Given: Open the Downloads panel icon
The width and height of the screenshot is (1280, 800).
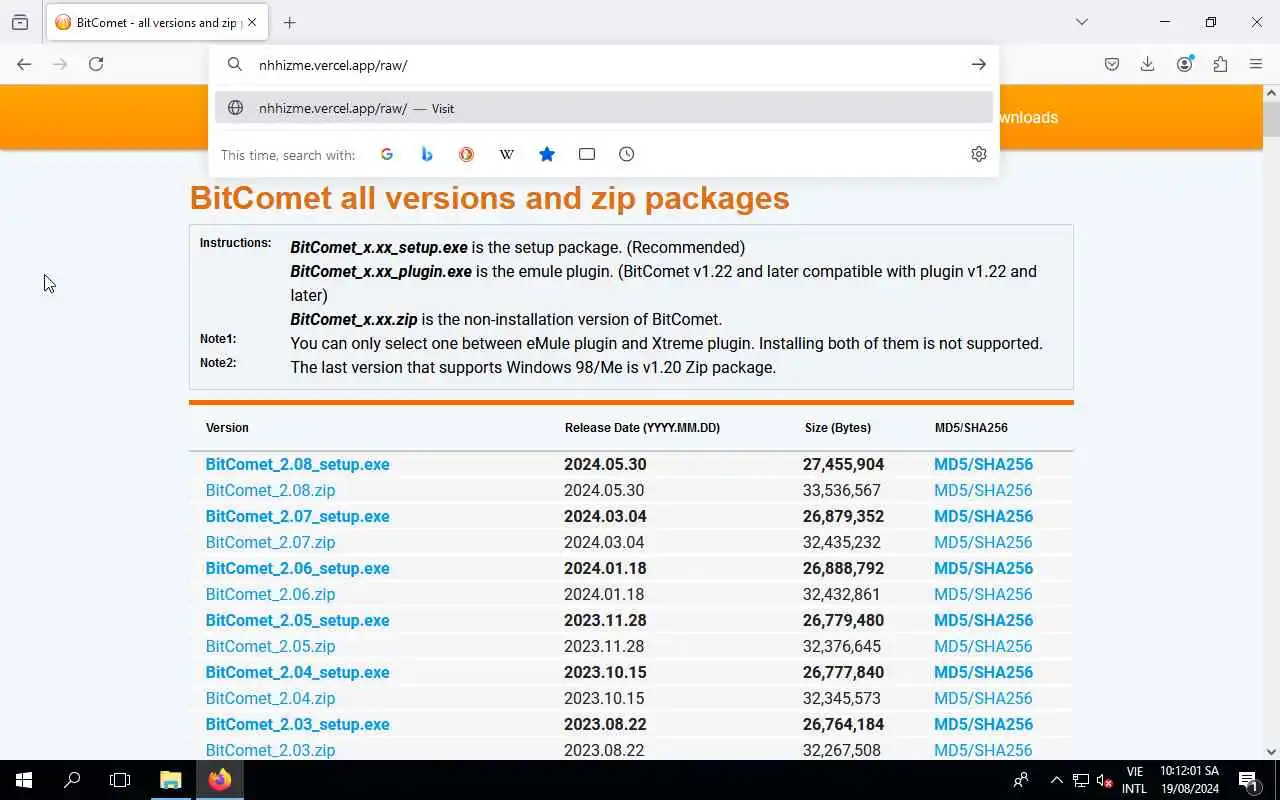Looking at the screenshot, I should (1148, 64).
